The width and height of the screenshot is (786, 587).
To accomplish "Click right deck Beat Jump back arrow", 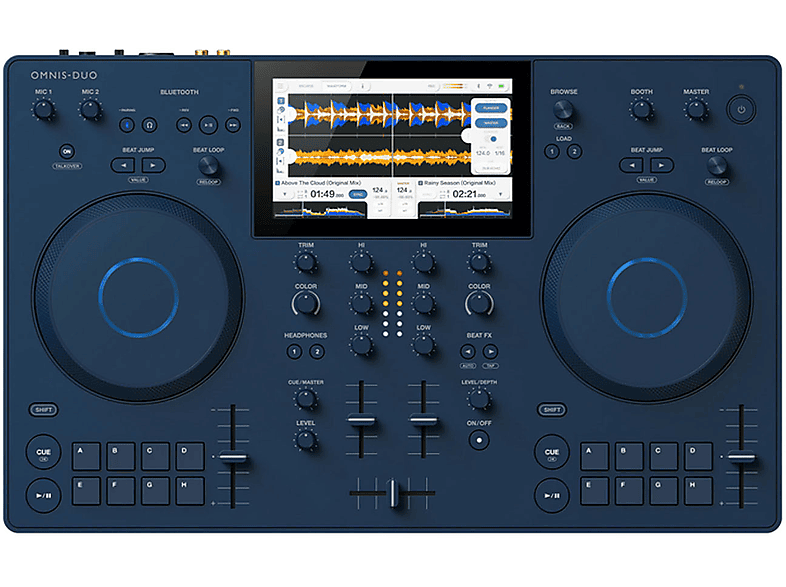I will 632,165.
